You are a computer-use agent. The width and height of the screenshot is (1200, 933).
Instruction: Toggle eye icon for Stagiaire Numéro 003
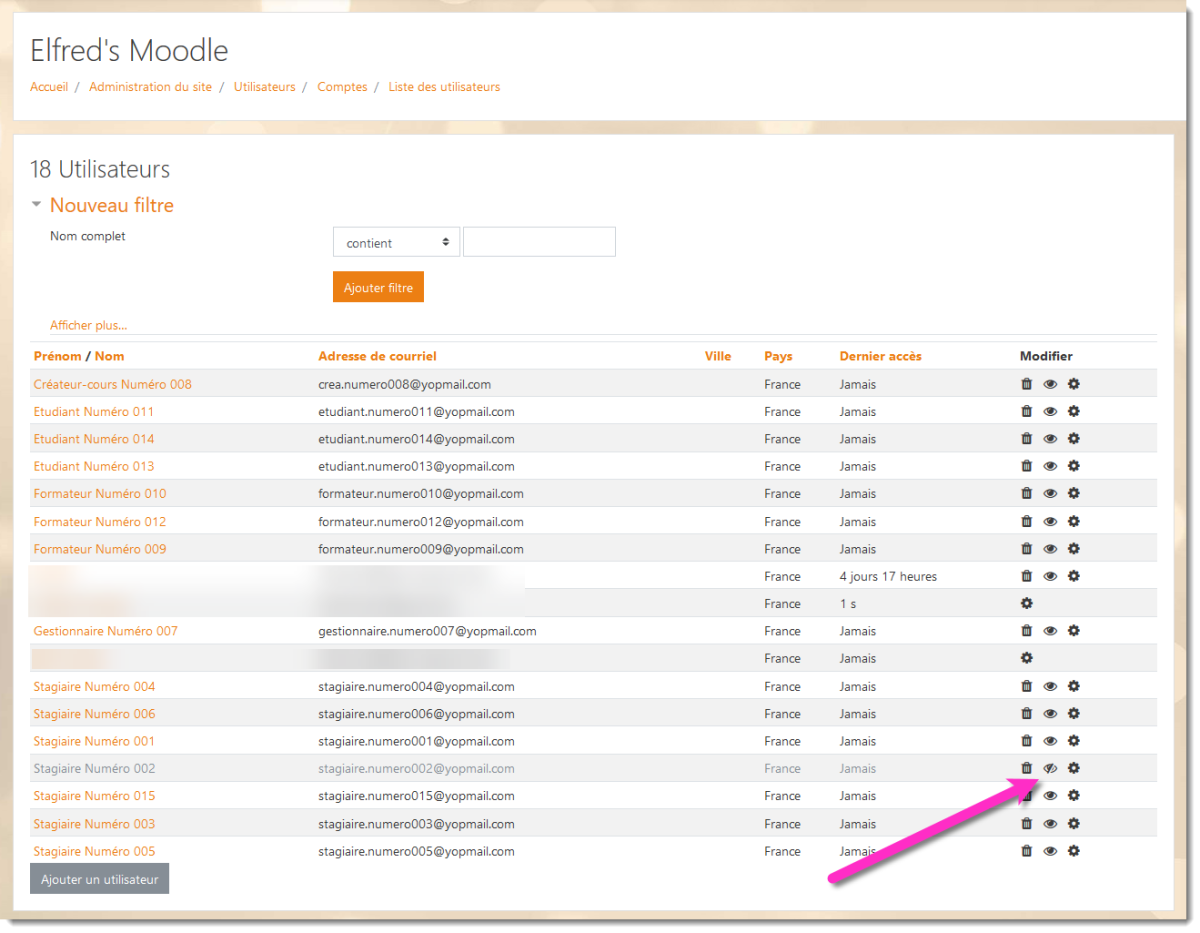click(1050, 824)
